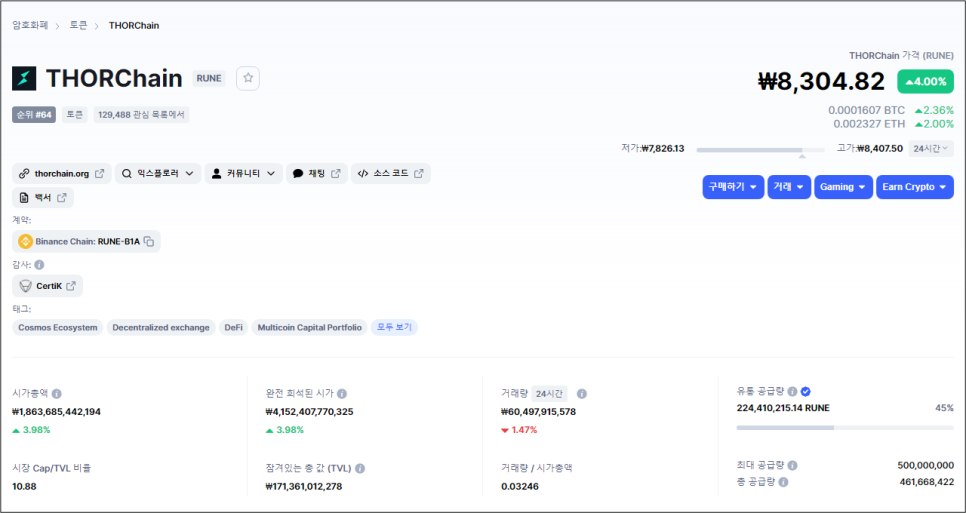Click the ₩8,304.82 price value
The height and width of the screenshot is (513, 966).
[821, 81]
